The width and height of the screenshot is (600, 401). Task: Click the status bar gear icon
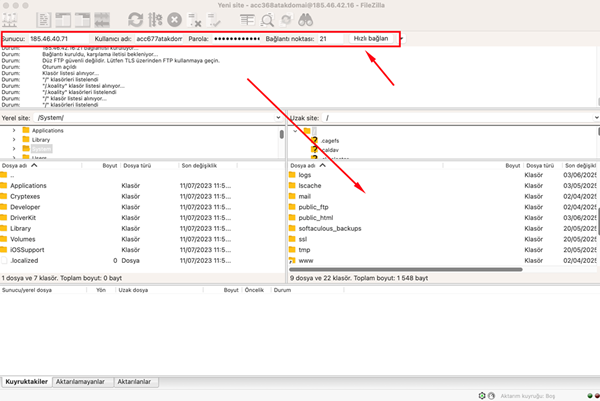482,396
